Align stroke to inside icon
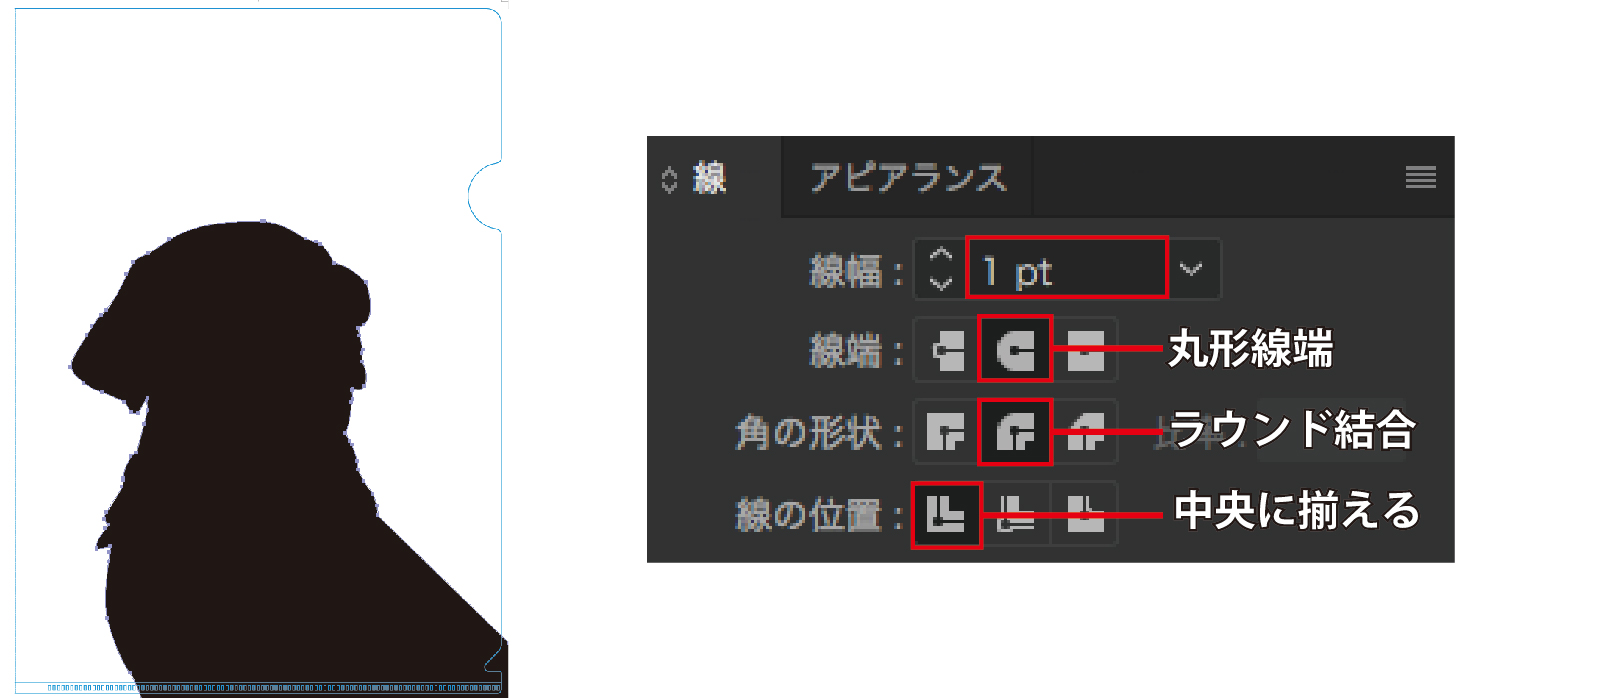 pos(1016,514)
